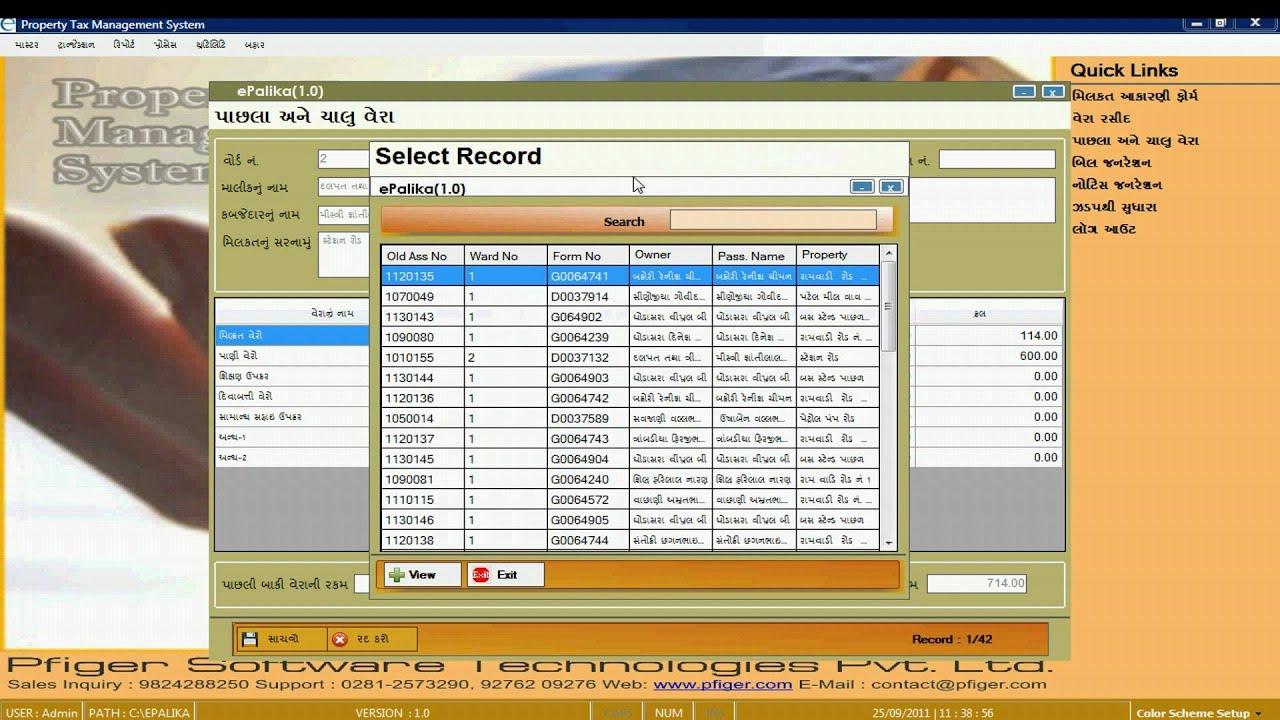
Task: Click the record list scroll up arrow
Action: [x=889, y=252]
